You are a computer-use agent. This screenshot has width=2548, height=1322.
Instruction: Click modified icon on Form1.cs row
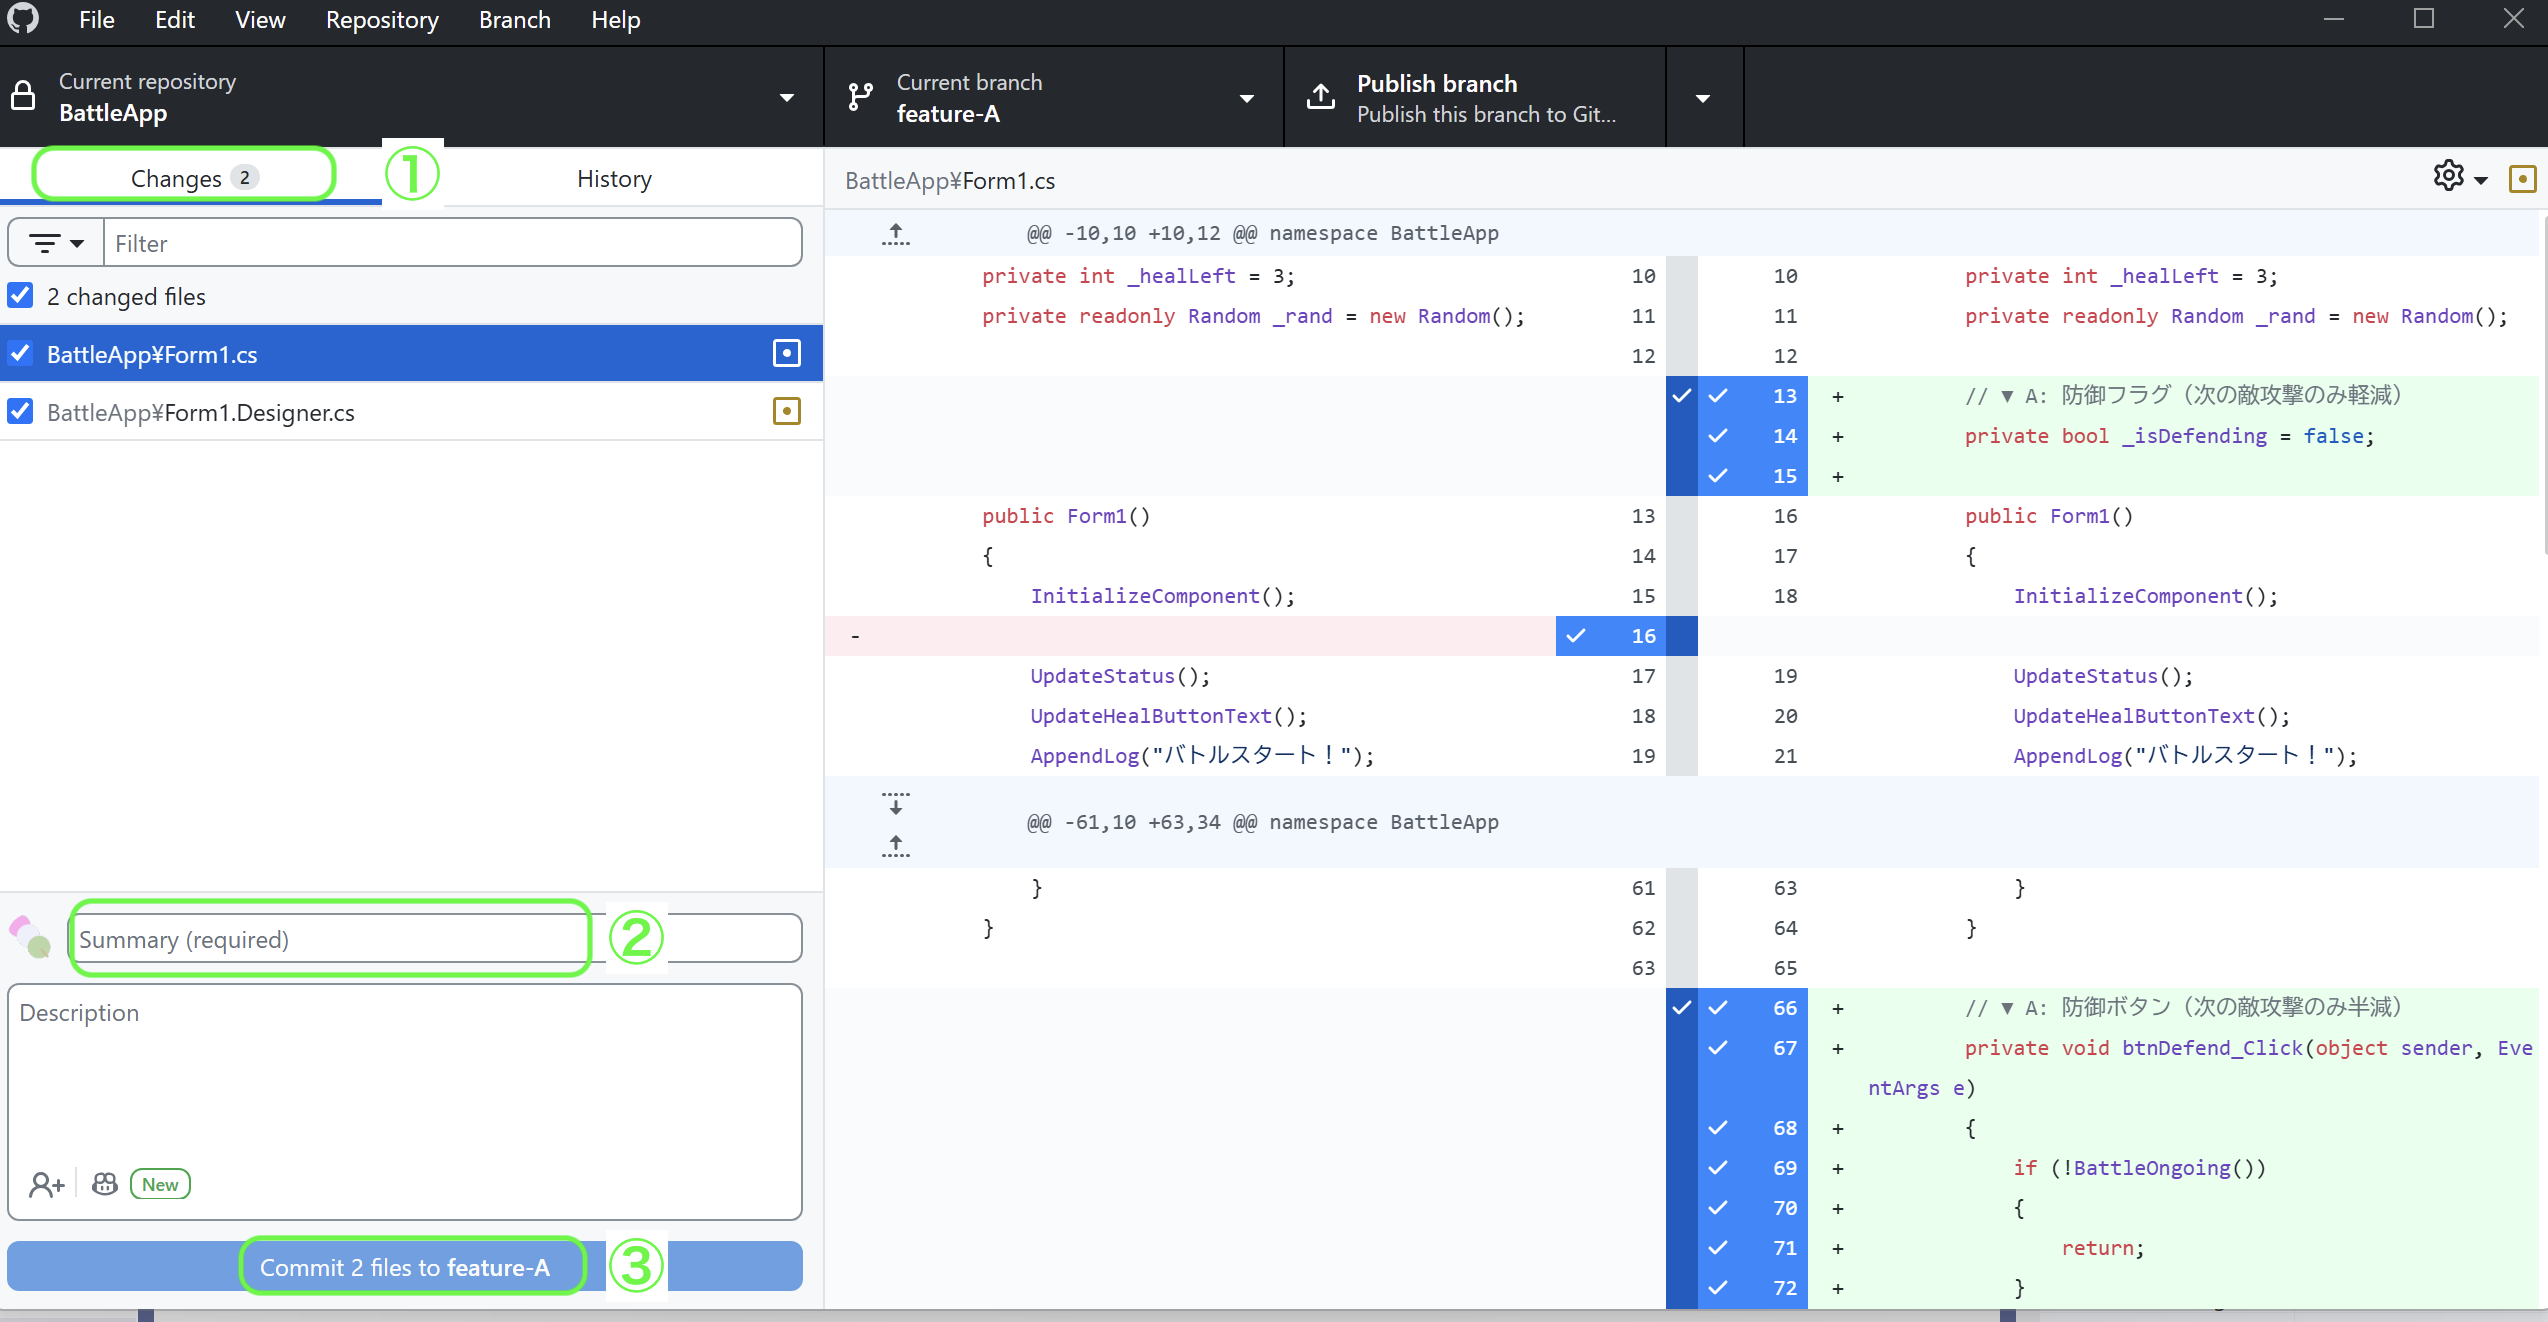(x=787, y=353)
